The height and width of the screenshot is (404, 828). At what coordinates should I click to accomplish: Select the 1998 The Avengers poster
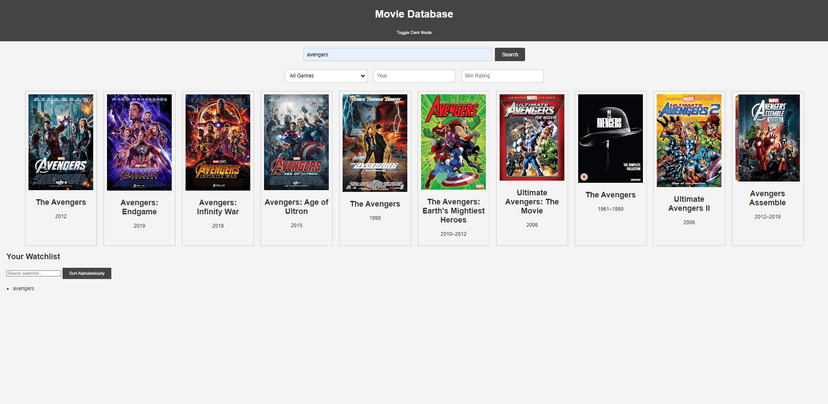375,142
